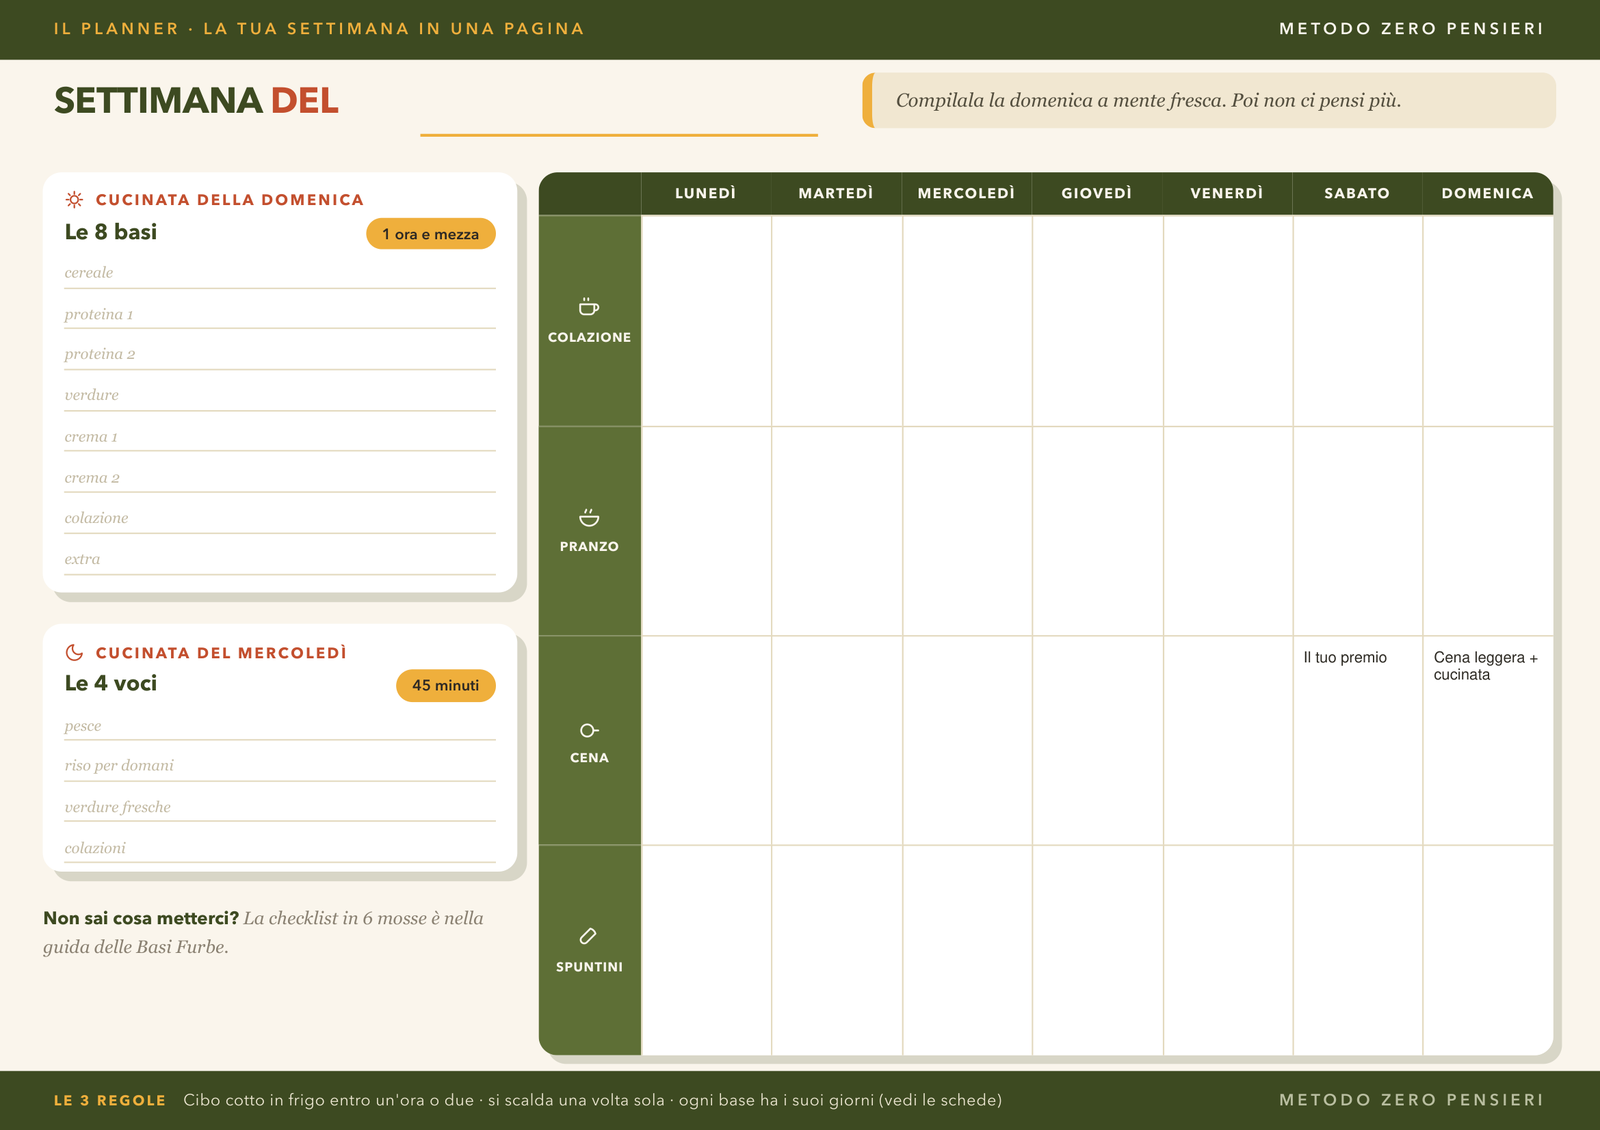Click the 'extra' input line
The image size is (1600, 1130).
point(280,561)
